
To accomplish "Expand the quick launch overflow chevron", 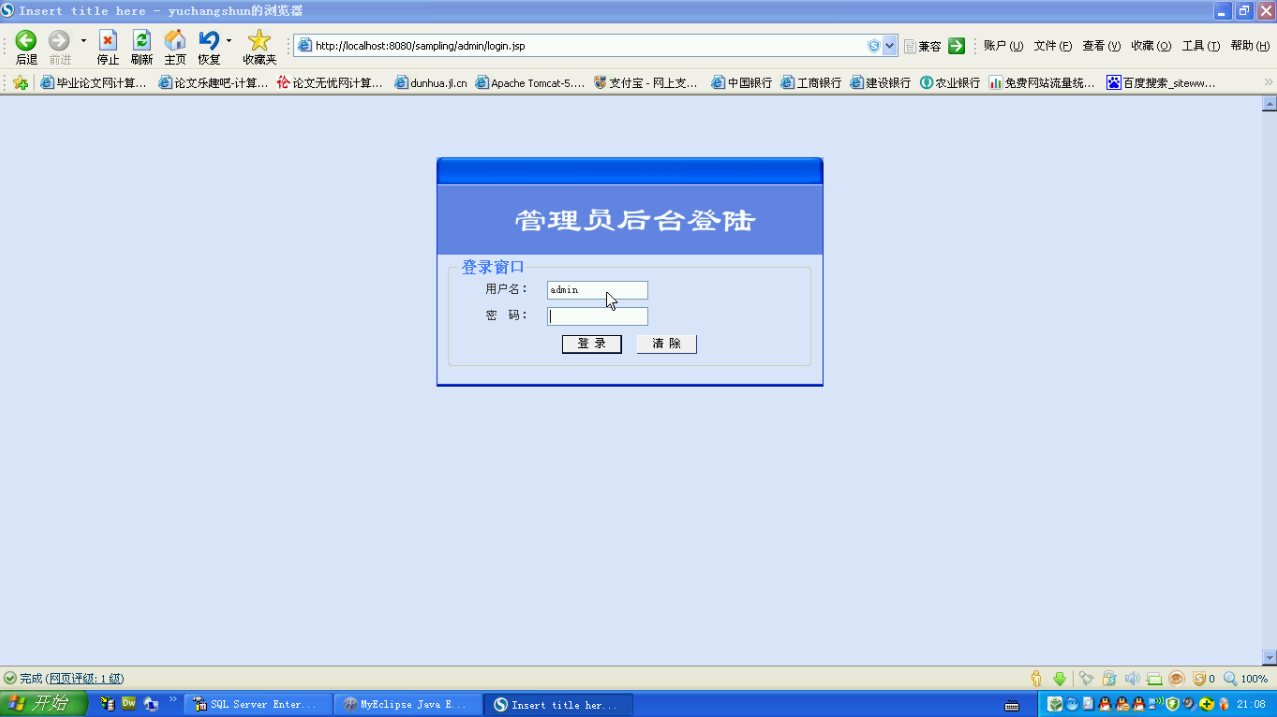I will point(172,700).
